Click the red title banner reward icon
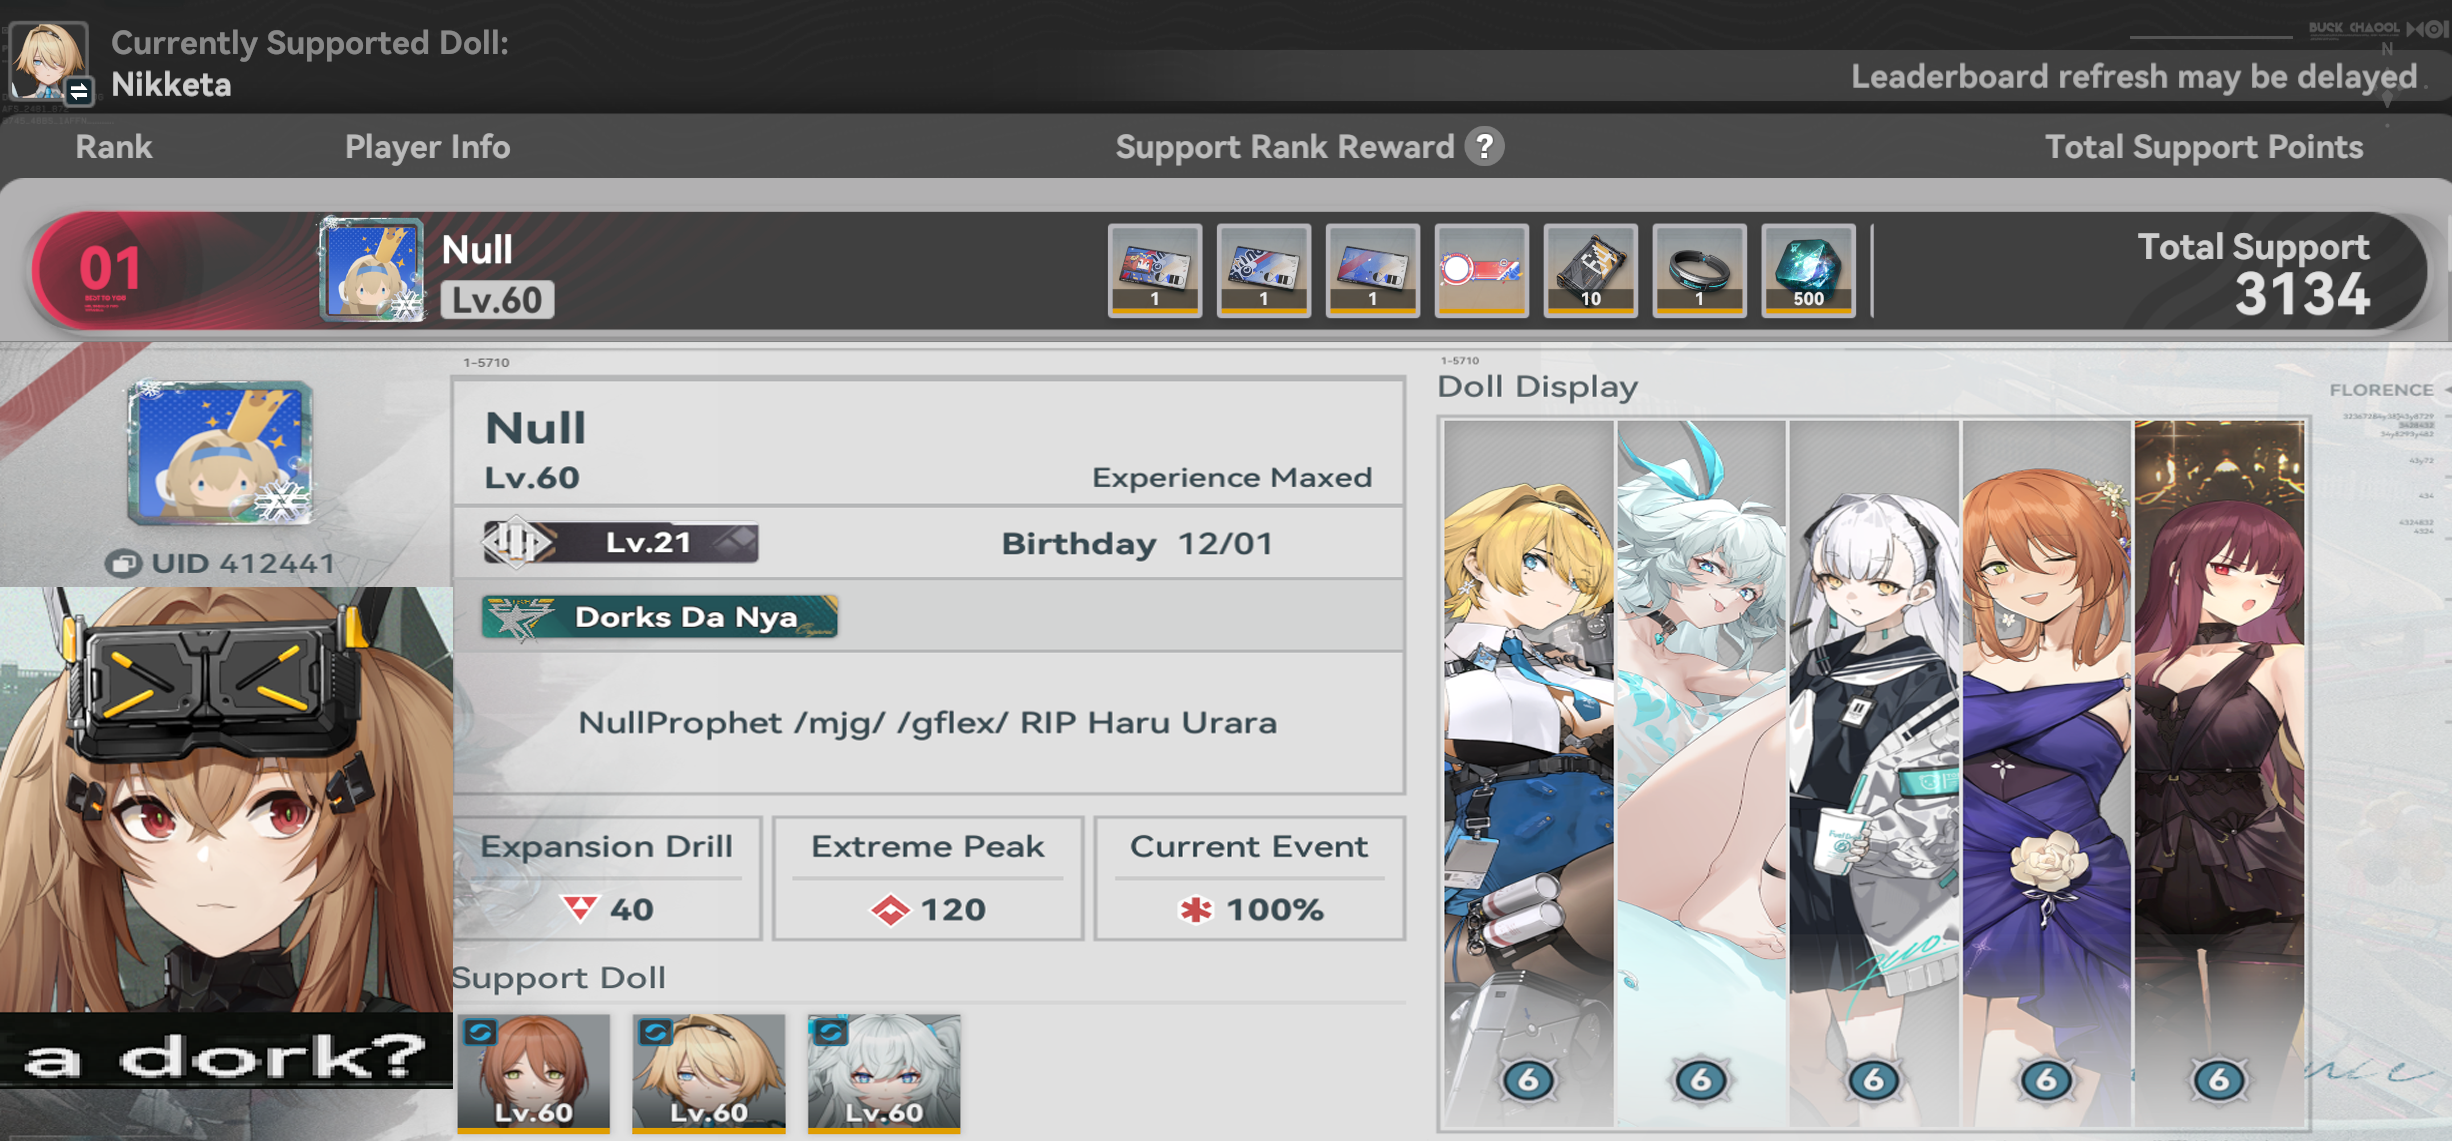2452x1141 pixels. [x=1481, y=270]
